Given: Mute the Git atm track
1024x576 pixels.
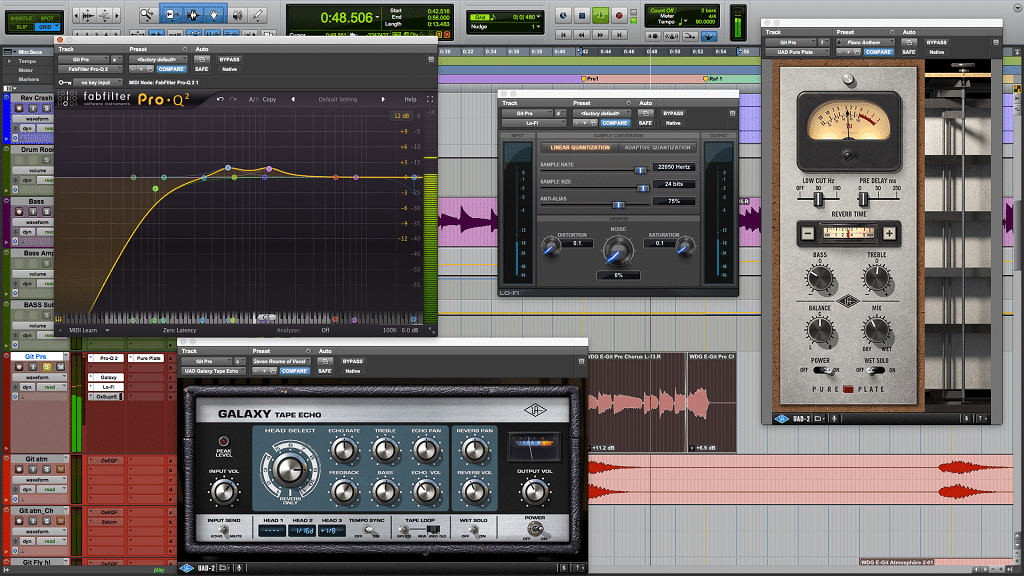Looking at the screenshot, I should (x=60, y=470).
